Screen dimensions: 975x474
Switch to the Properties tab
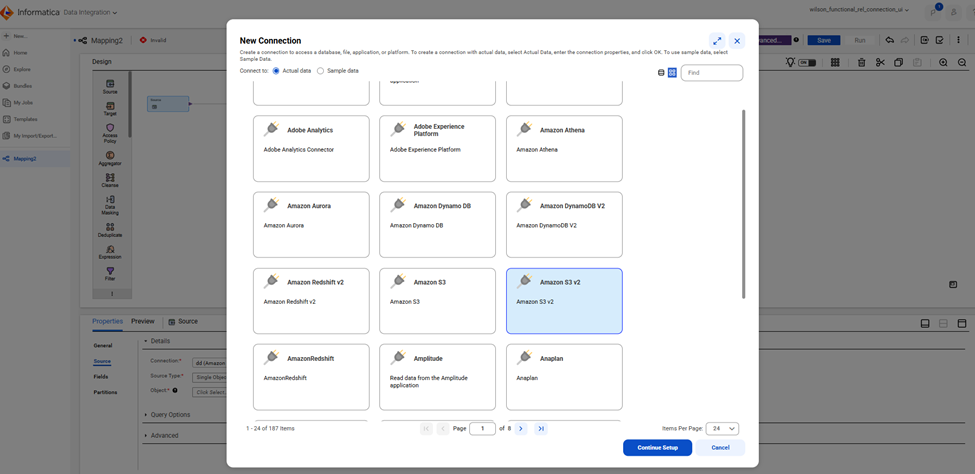pyautogui.click(x=108, y=322)
